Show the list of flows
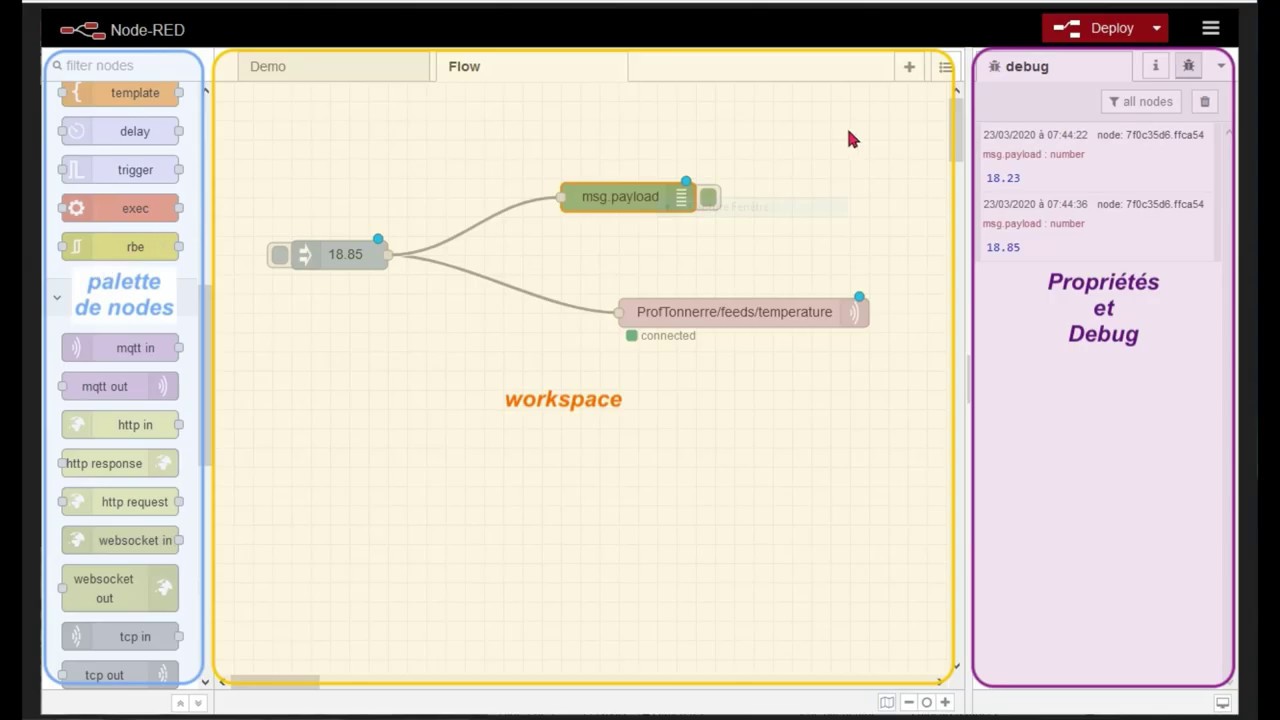The image size is (1280, 720). [945, 67]
